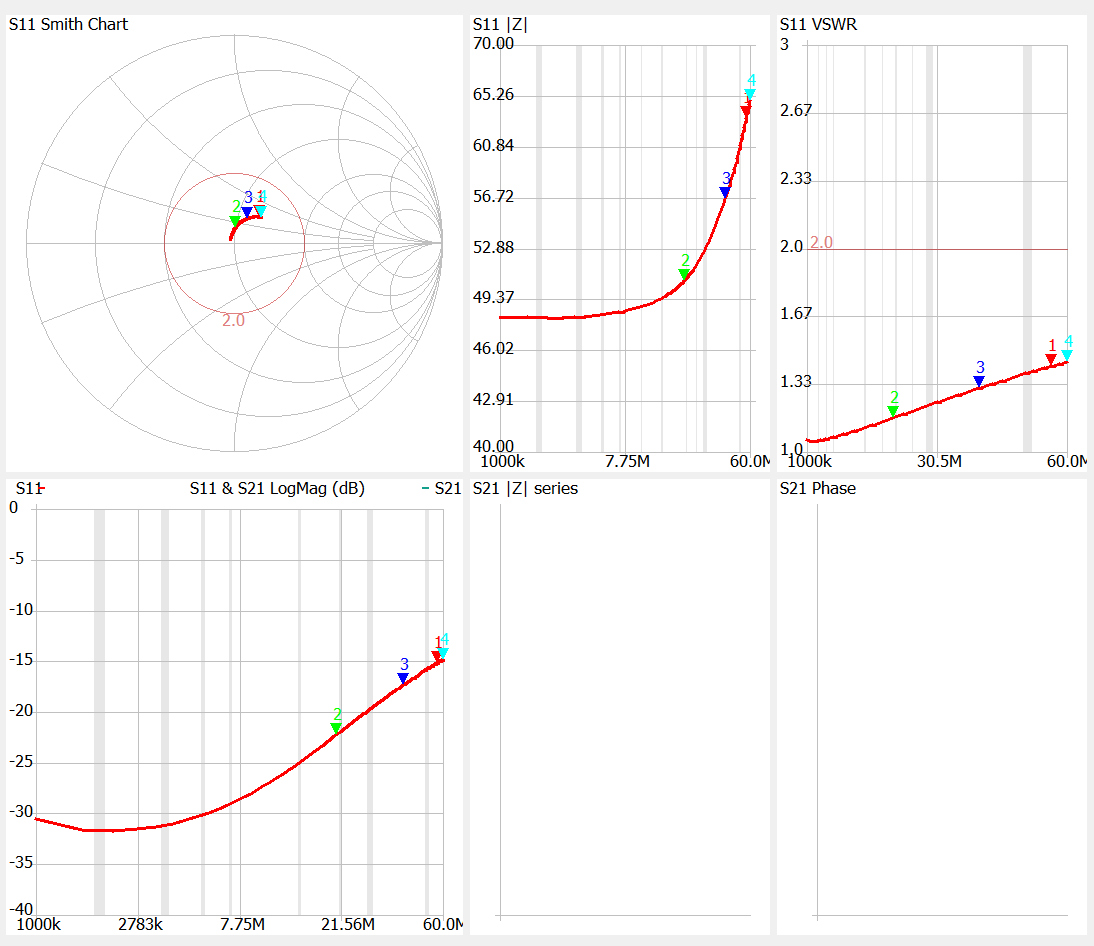Click red marker 1 on the VSWR plot
1094x946 pixels.
point(1051,359)
